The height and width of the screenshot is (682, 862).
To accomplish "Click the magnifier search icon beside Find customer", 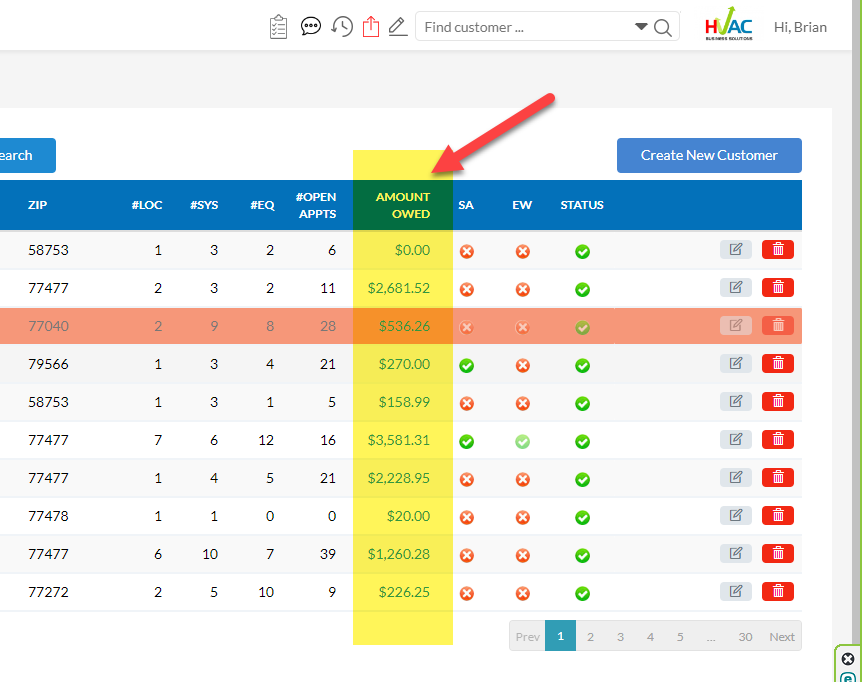I will pyautogui.click(x=663, y=27).
